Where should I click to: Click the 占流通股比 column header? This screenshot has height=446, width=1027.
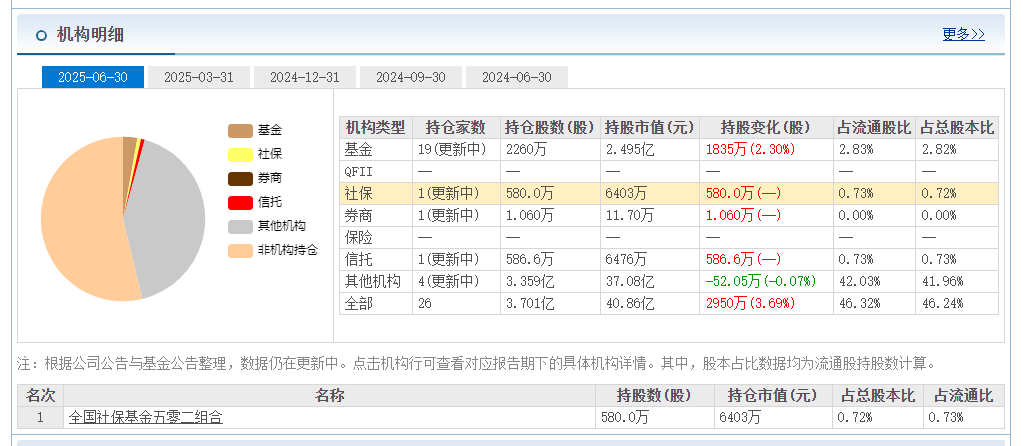click(x=874, y=128)
